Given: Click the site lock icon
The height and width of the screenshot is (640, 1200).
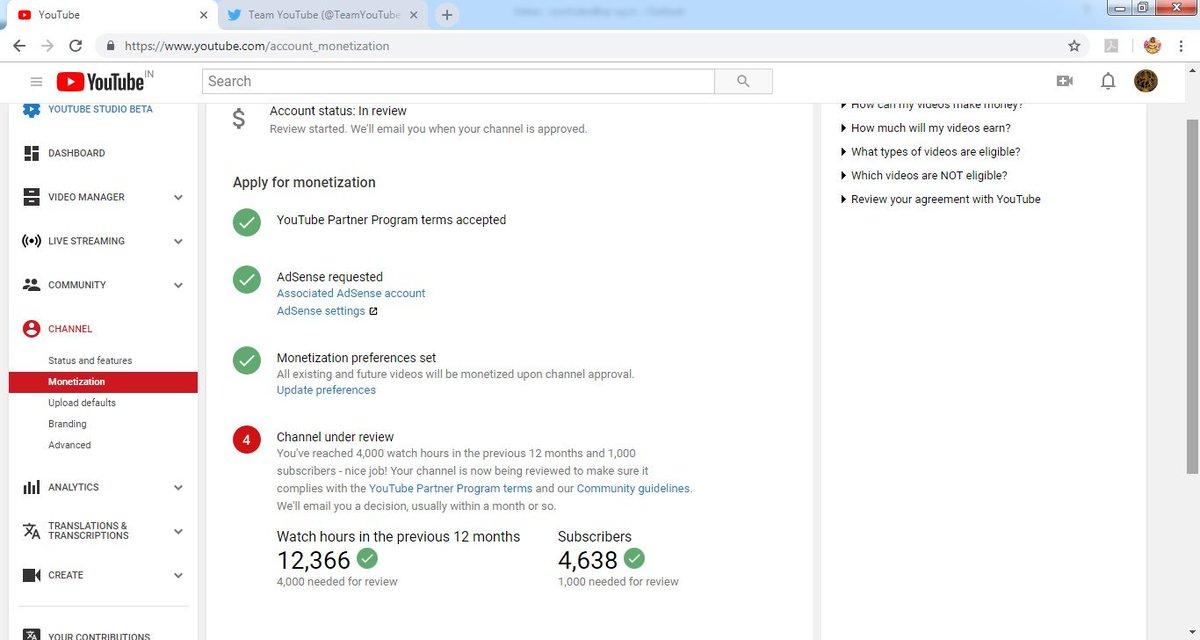Looking at the screenshot, I should click(108, 46).
